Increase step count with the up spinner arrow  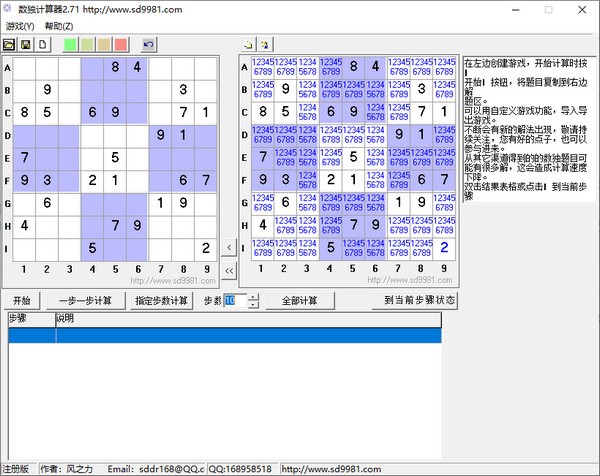point(253,296)
